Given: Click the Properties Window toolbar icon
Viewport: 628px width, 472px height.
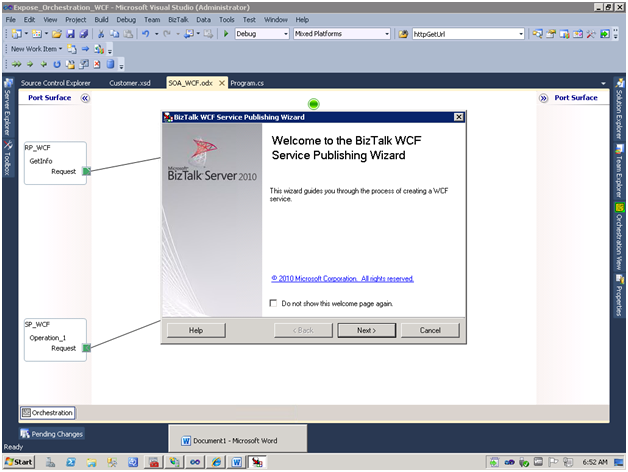Looking at the screenshot, I should point(551,34).
